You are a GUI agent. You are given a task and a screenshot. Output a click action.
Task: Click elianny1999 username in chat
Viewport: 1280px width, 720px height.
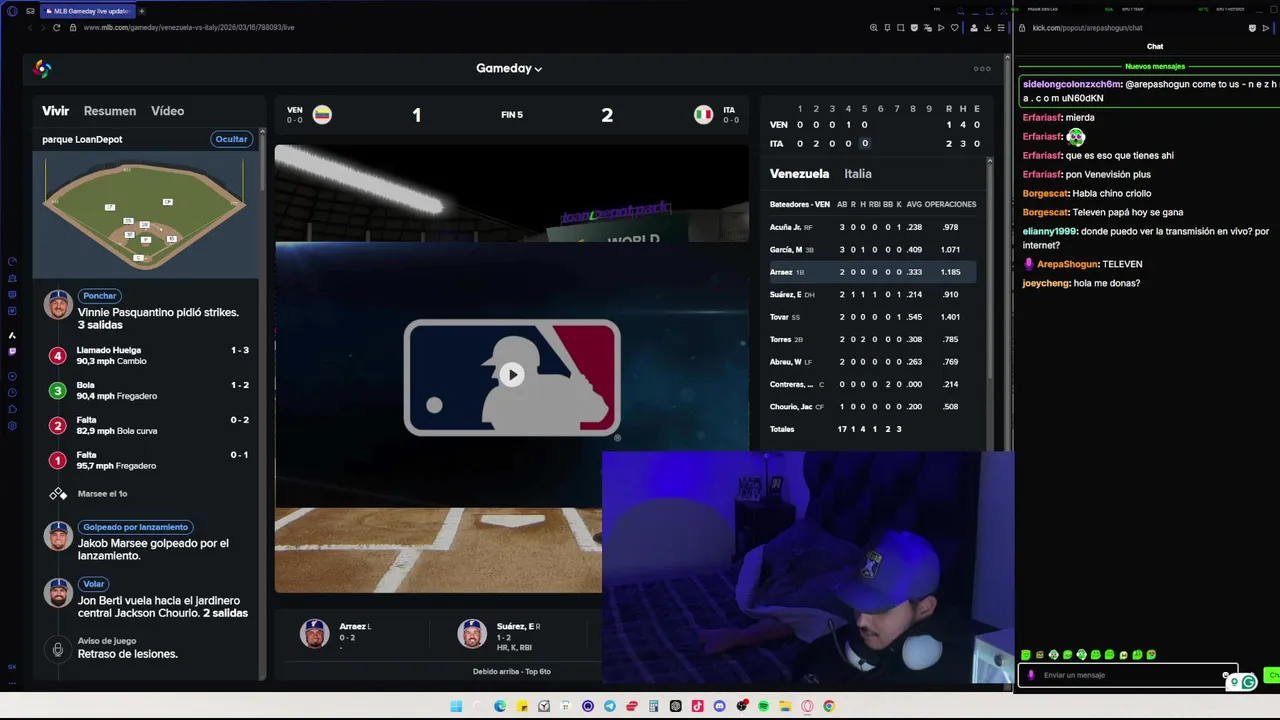click(x=1049, y=231)
